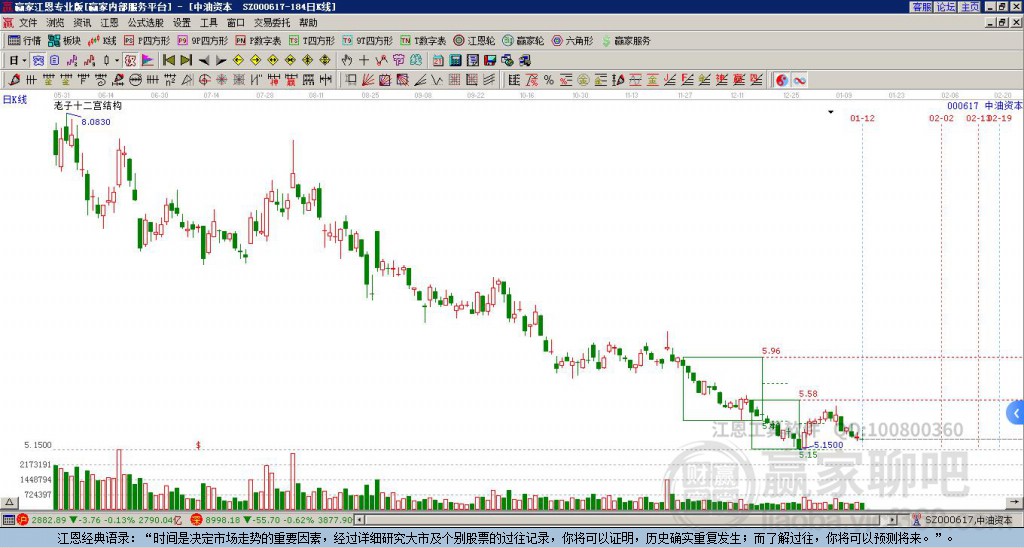
Task: Click the 客服 customer service link
Action: pyautogui.click(x=921, y=7)
